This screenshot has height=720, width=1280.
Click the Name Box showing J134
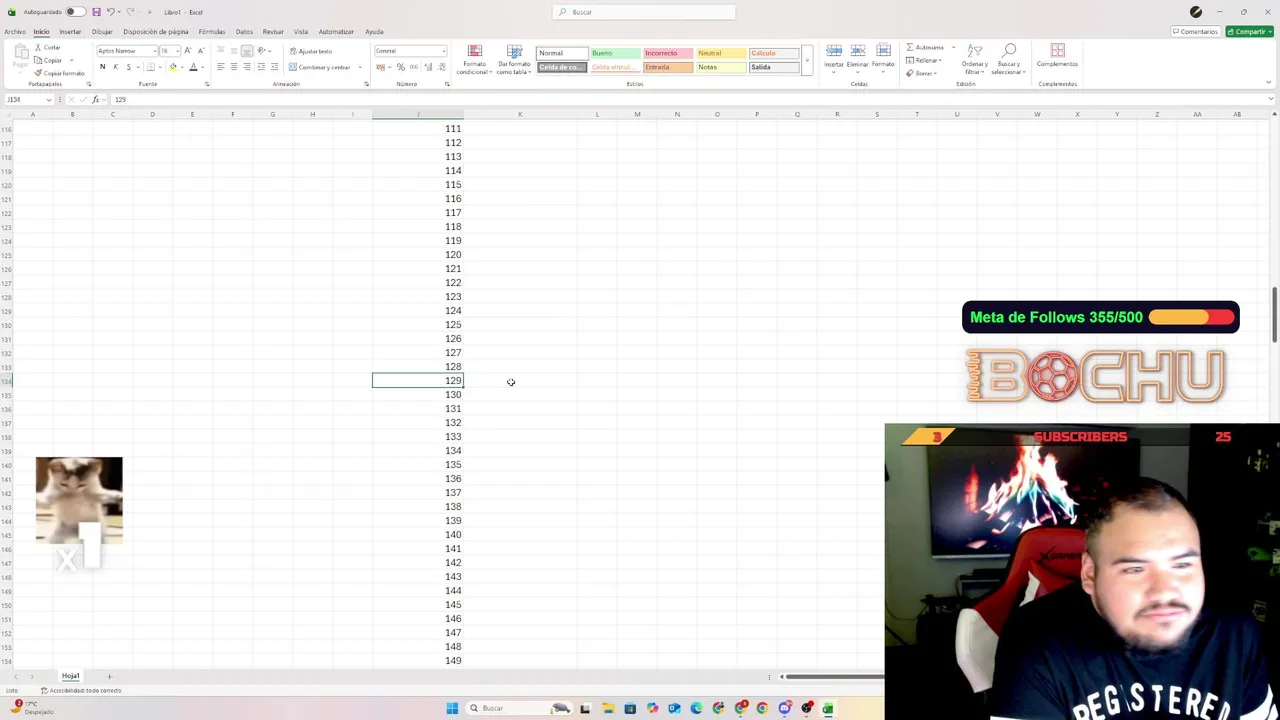coord(28,100)
